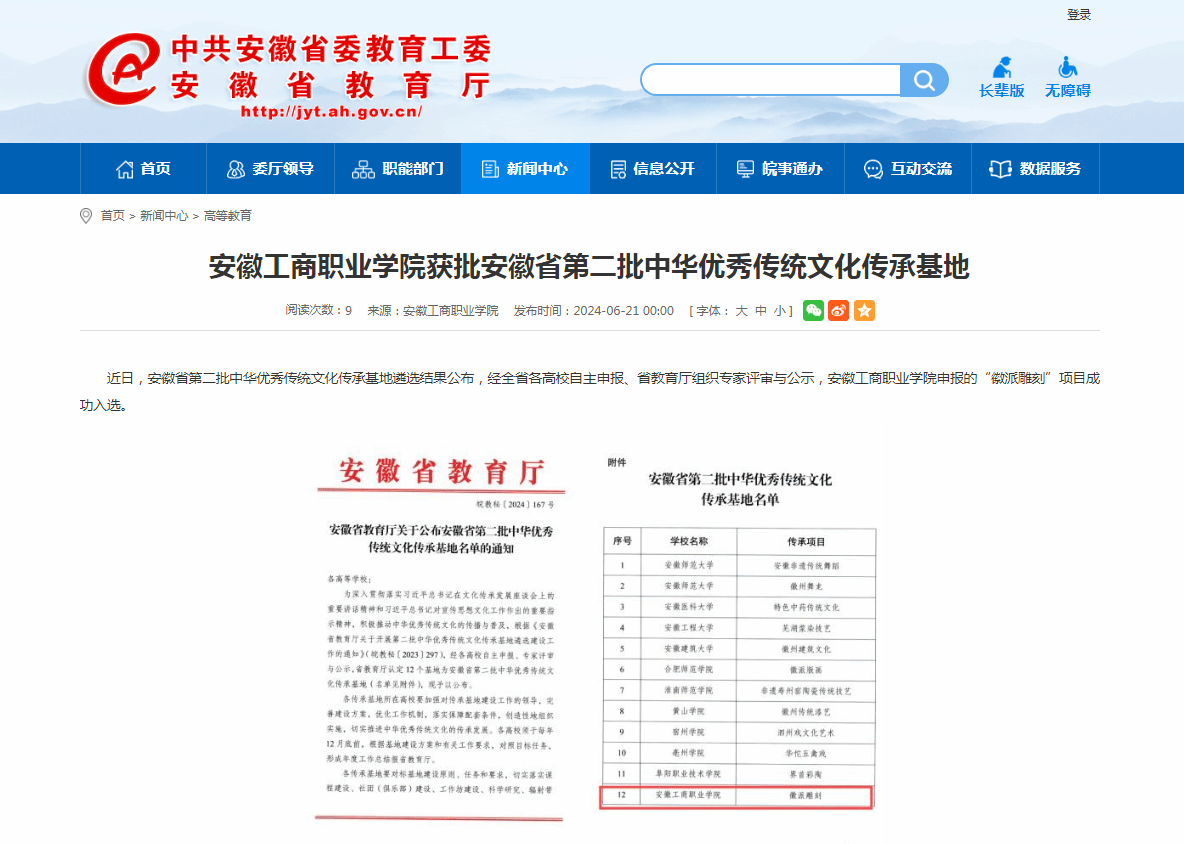1184x844 pixels.
Task: Focus the site search input field
Action: click(771, 80)
